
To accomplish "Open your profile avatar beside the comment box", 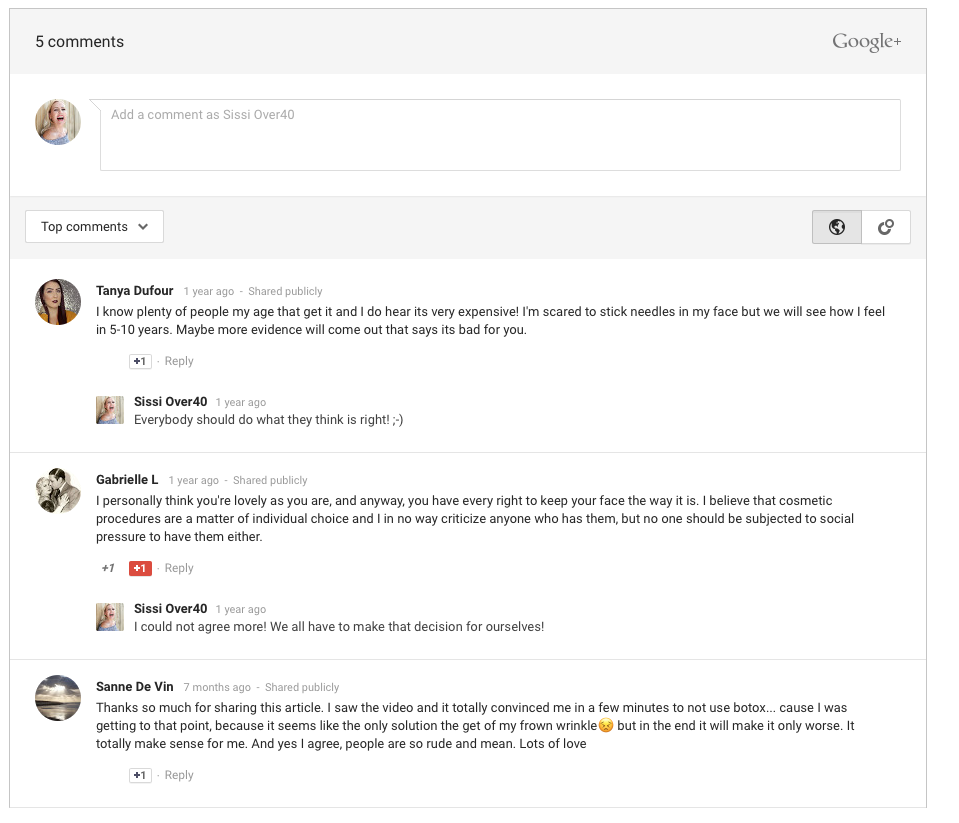I will coord(58,122).
